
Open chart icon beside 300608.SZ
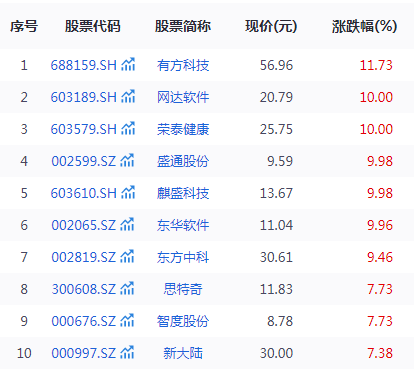click(127, 288)
